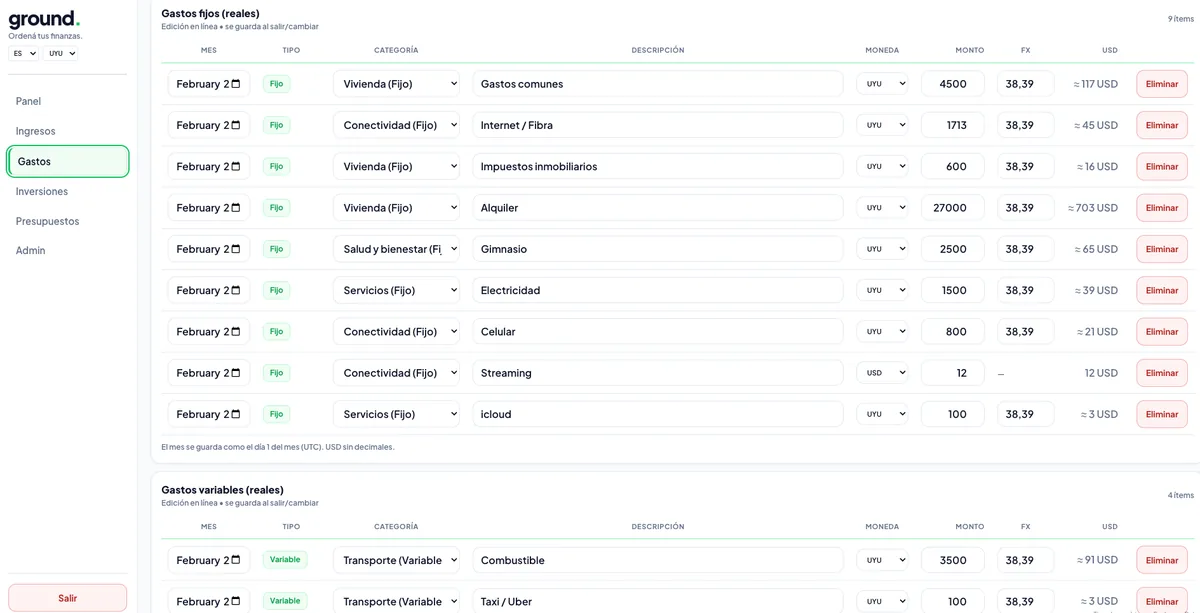
Task: Remove the Celular expense row
Action: point(1162,331)
